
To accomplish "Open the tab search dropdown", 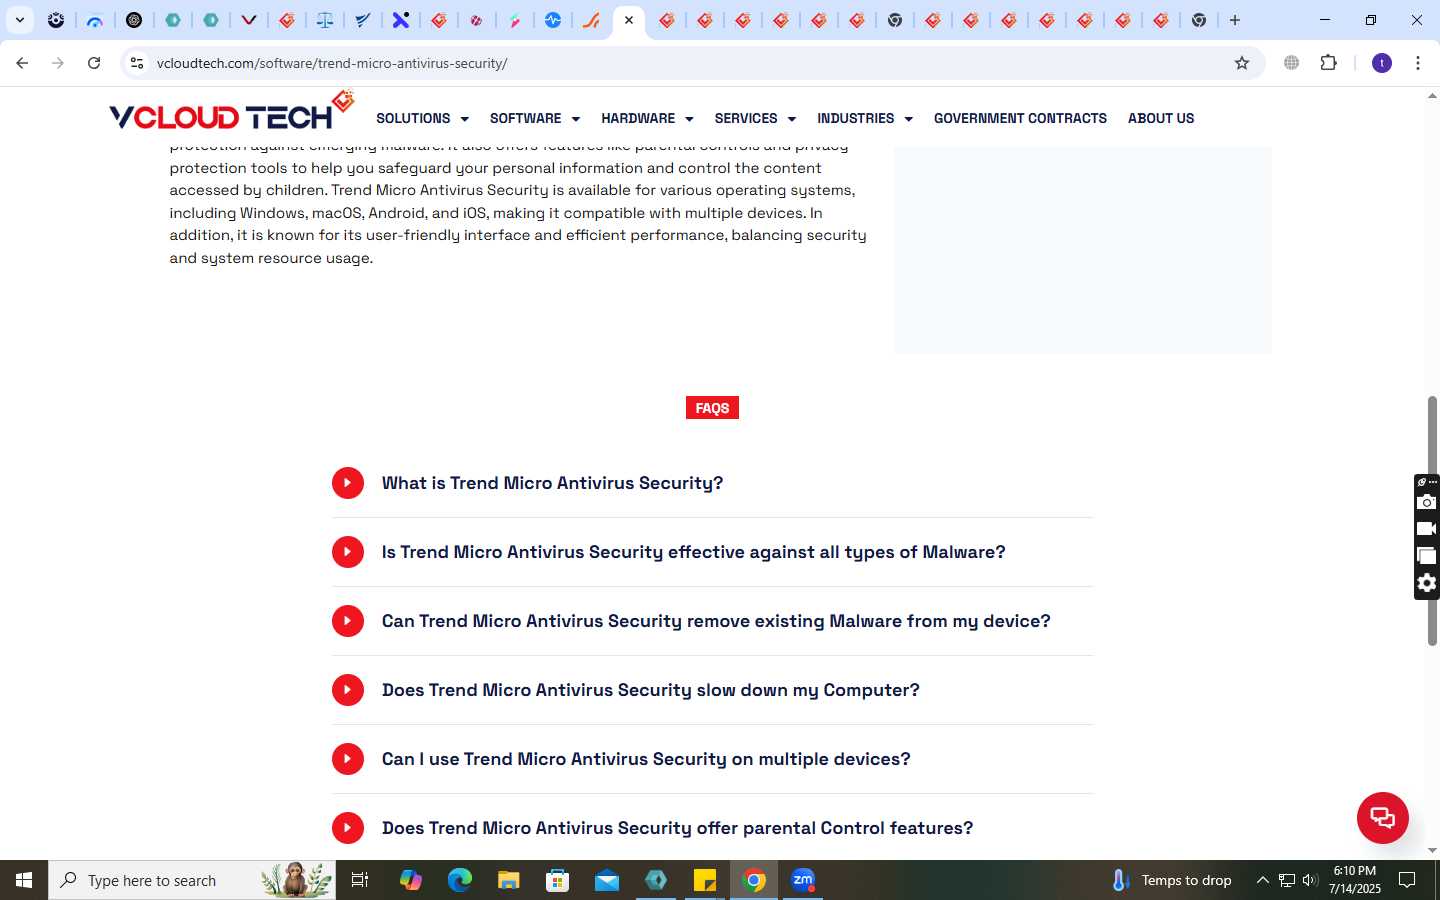I will click(19, 20).
